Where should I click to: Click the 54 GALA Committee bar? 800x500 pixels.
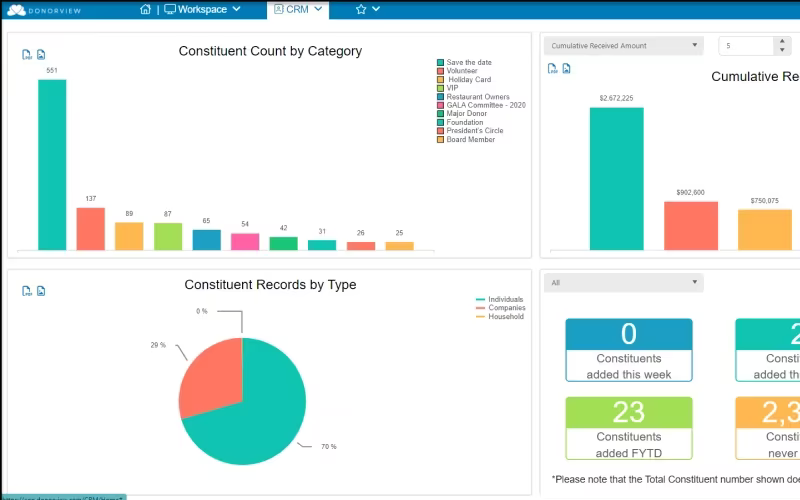[x=245, y=242]
